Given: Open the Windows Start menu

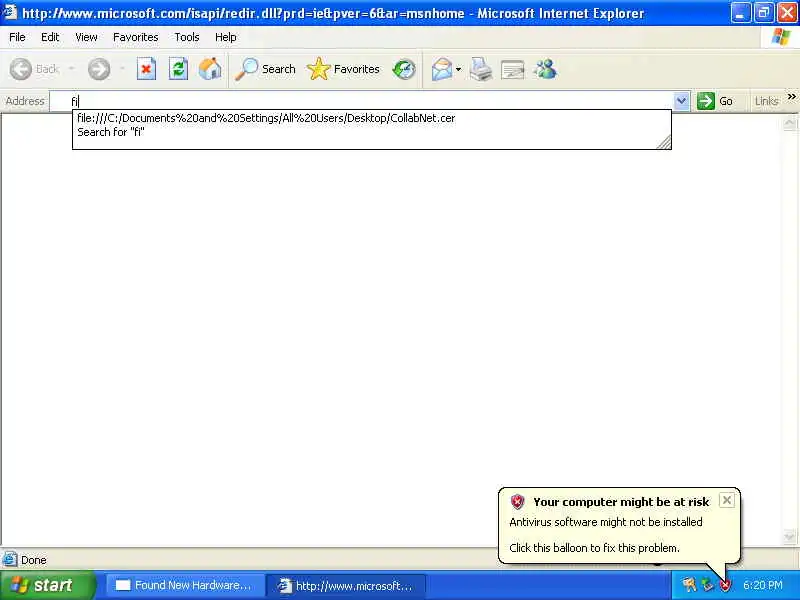Looking at the screenshot, I should pos(47,585).
